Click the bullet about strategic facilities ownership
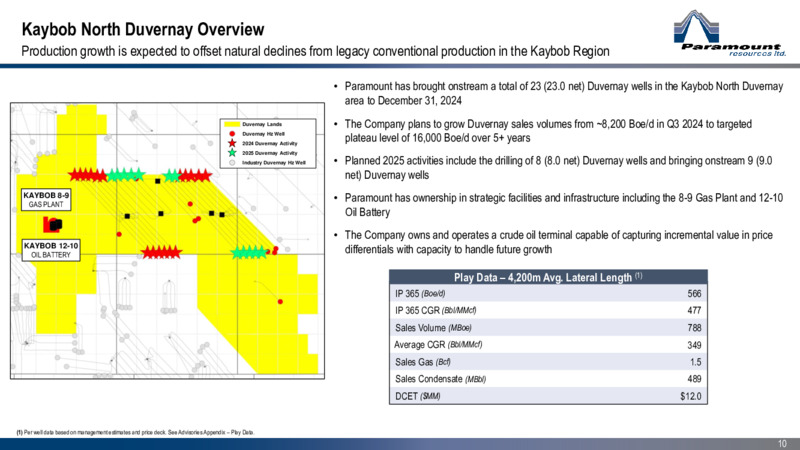 563,205
